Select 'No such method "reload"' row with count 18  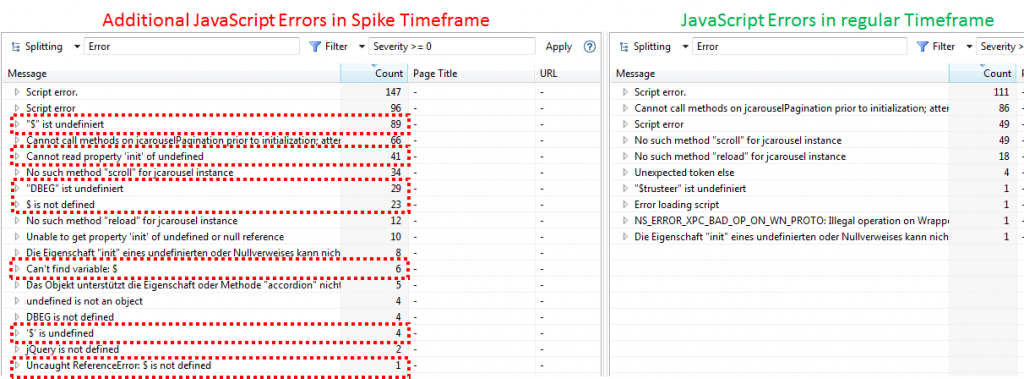(816, 156)
